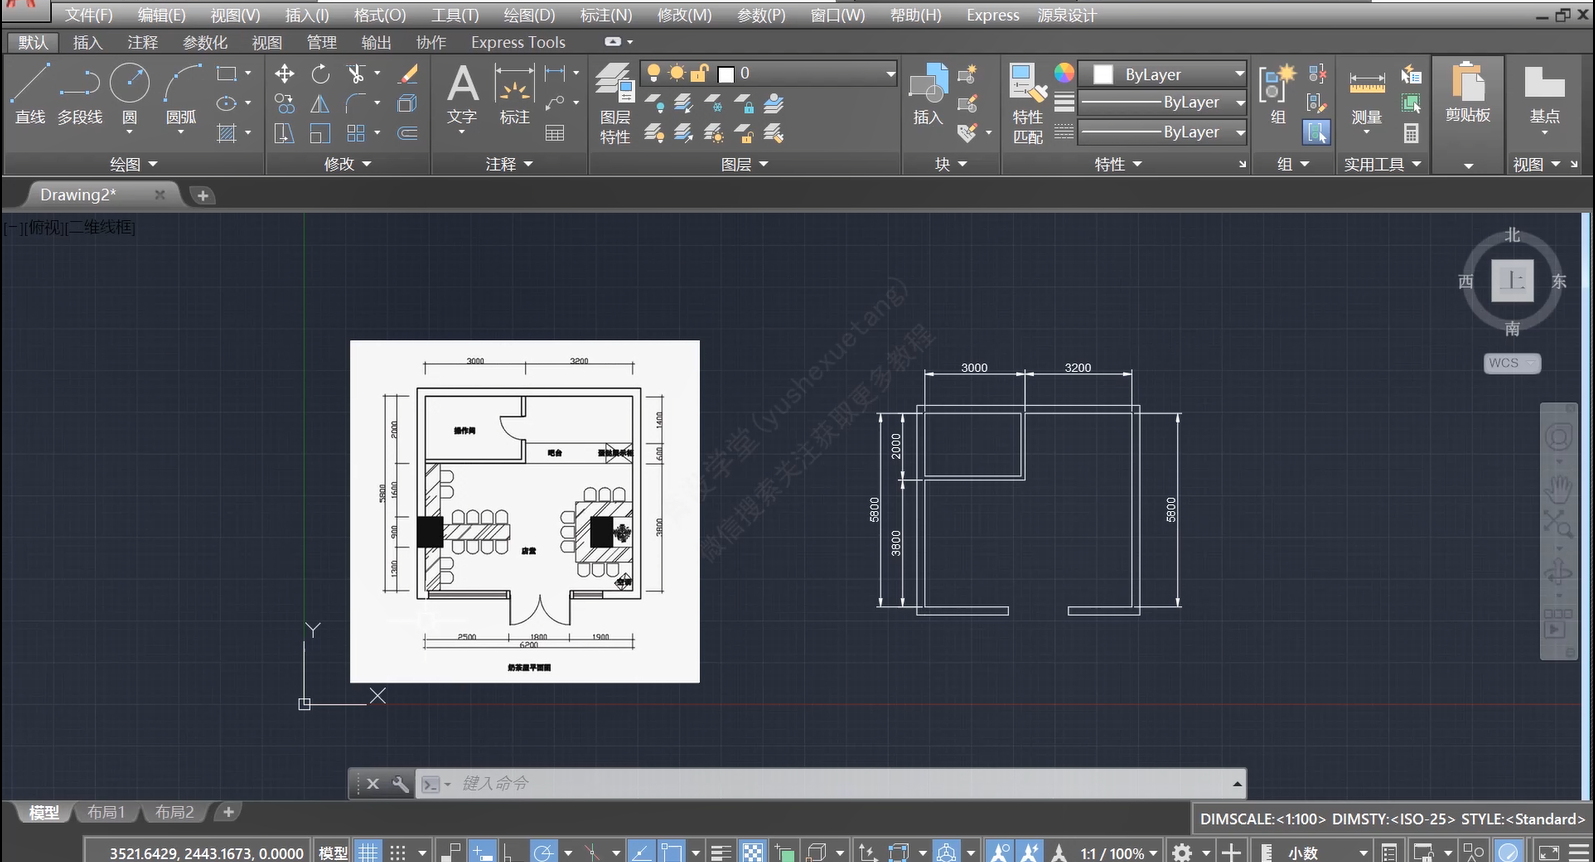The height and width of the screenshot is (862, 1595).
Task: Toggle snap mode in status bar
Action: click(398, 852)
